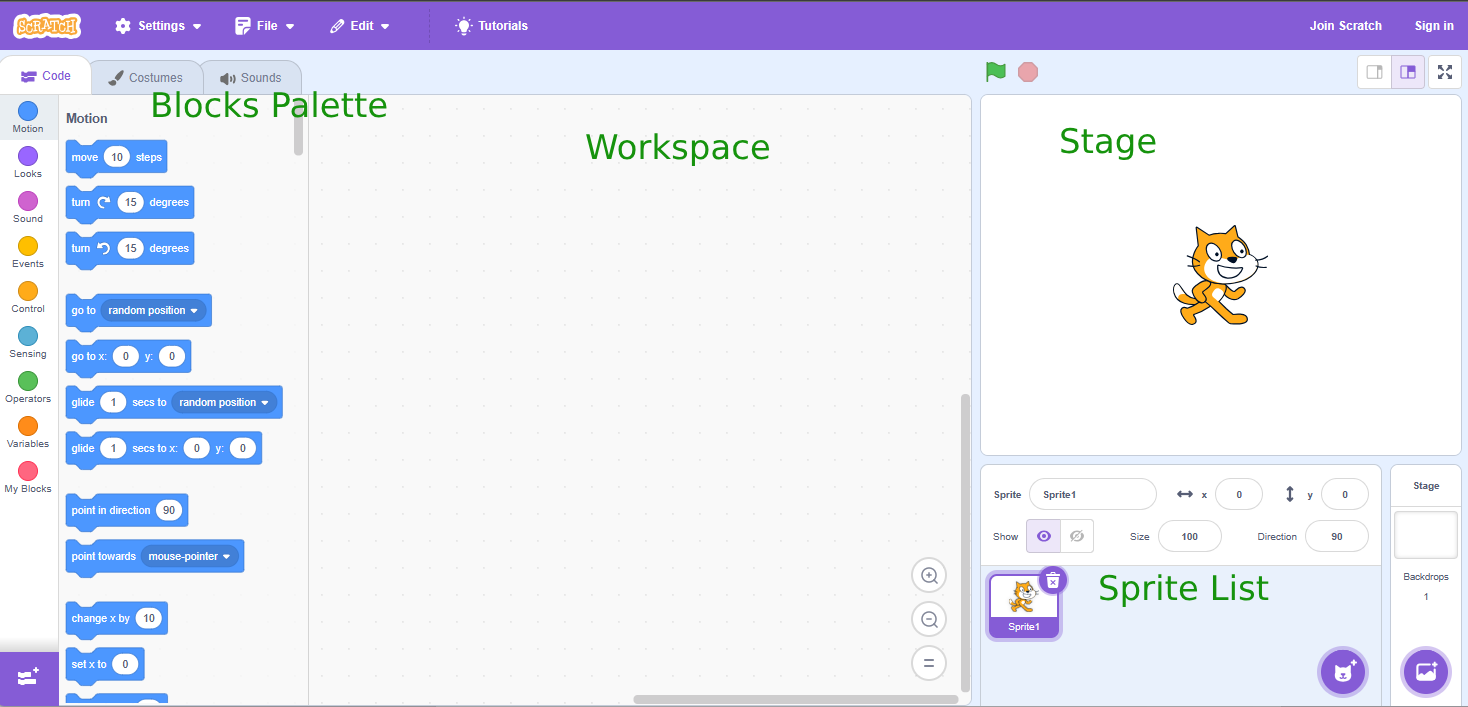This screenshot has width=1468, height=707.
Task: Switch to small stage layout
Action: pyautogui.click(x=1373, y=71)
